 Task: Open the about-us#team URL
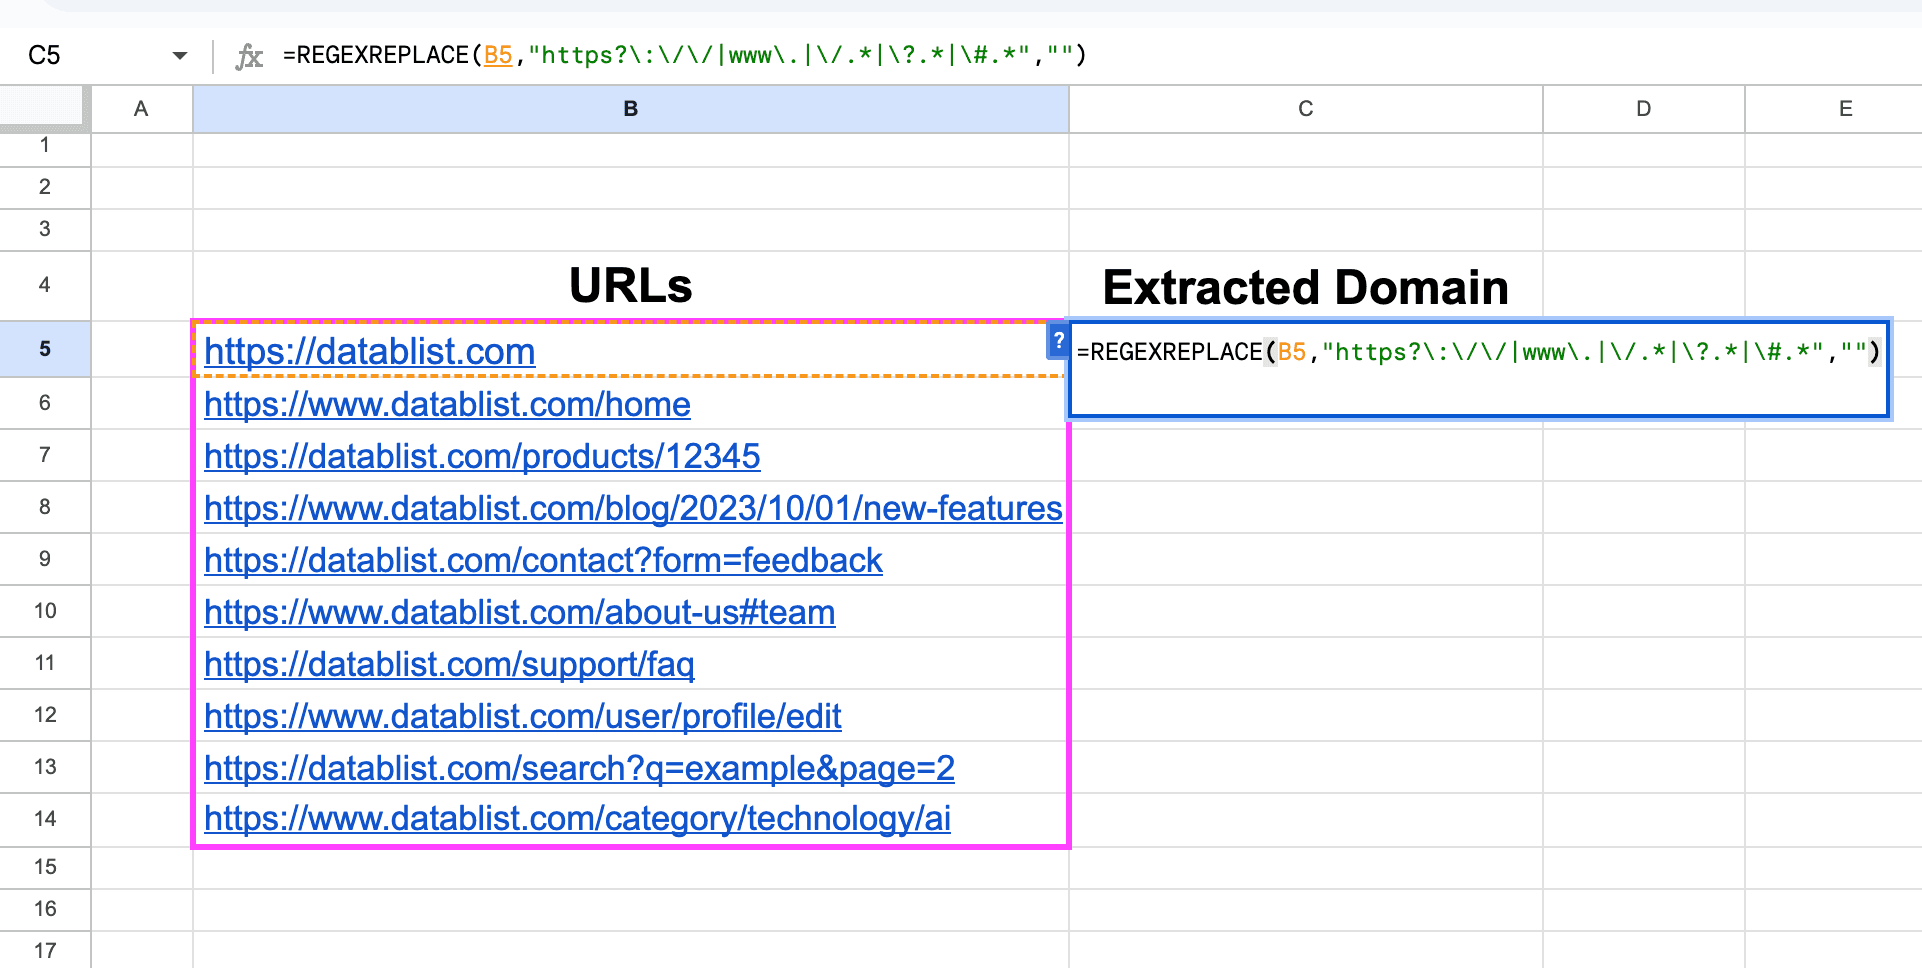[518, 612]
